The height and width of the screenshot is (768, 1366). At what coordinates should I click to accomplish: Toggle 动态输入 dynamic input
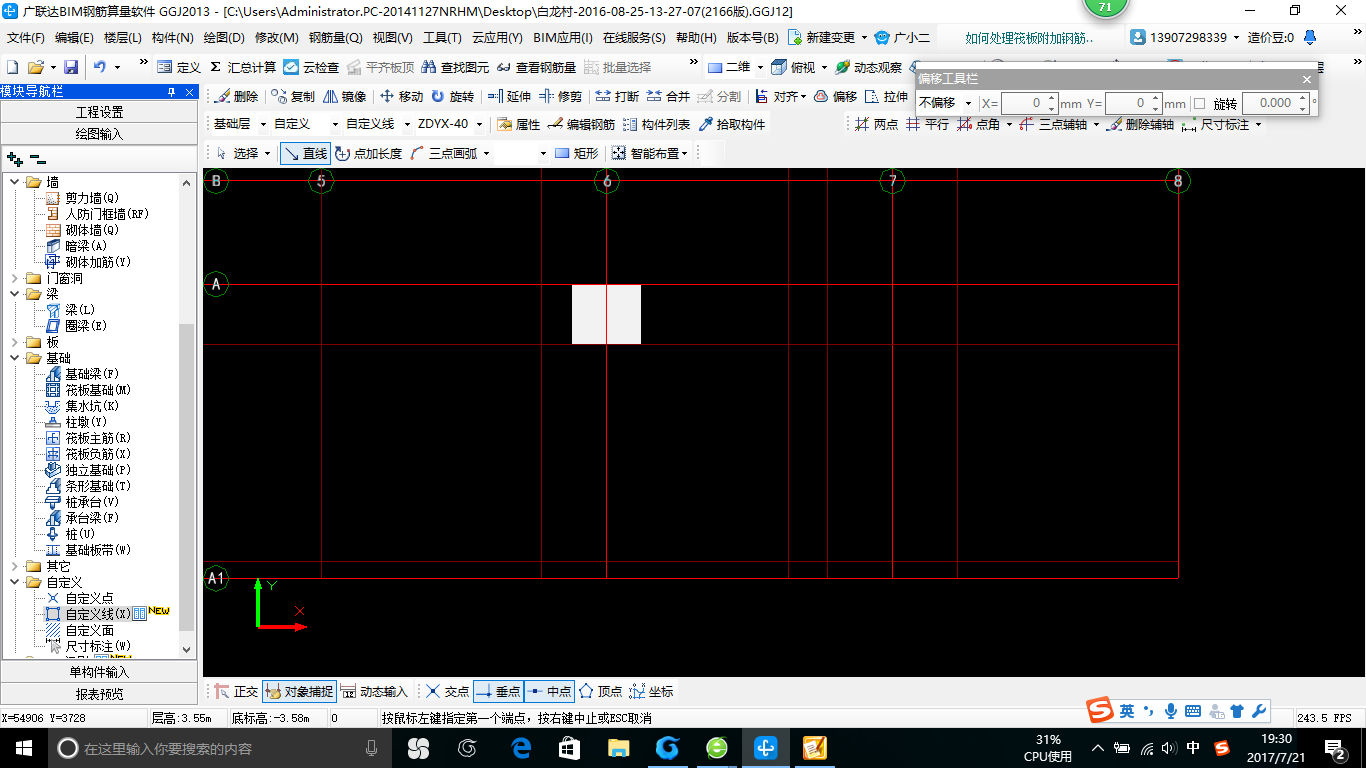[375, 691]
